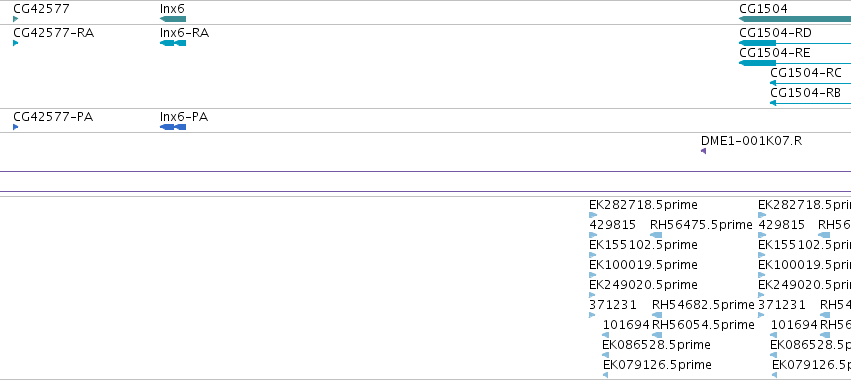
Task: Click the DME1-001K07.R purple arrow marker
Action: 703,151
